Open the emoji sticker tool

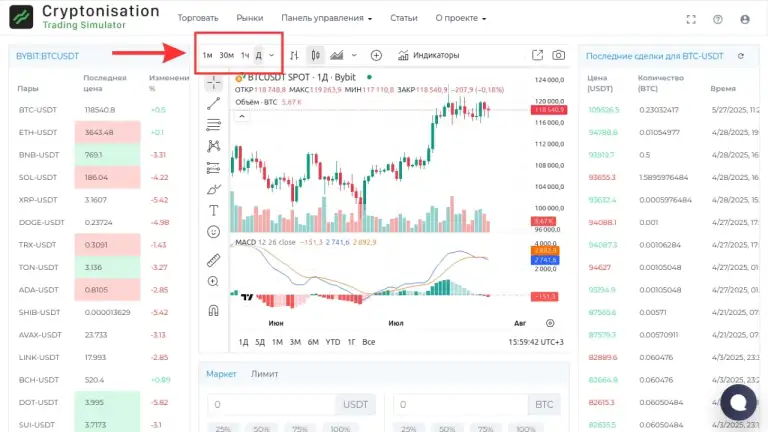(x=213, y=231)
